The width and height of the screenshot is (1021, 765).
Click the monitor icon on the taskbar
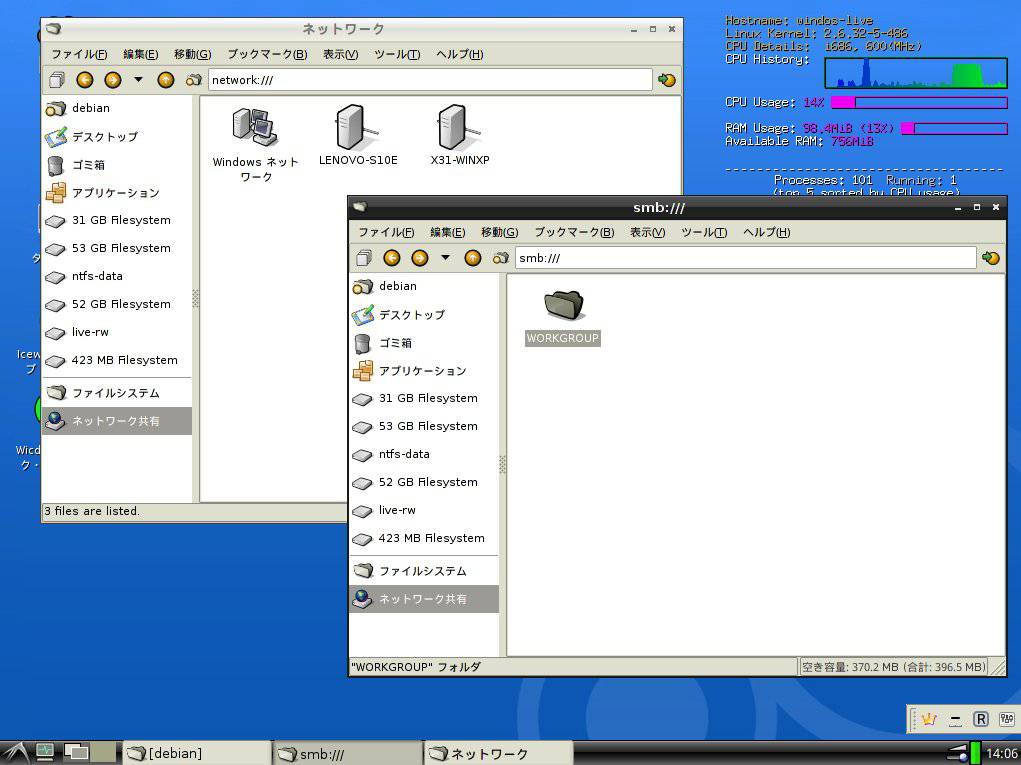(45, 752)
